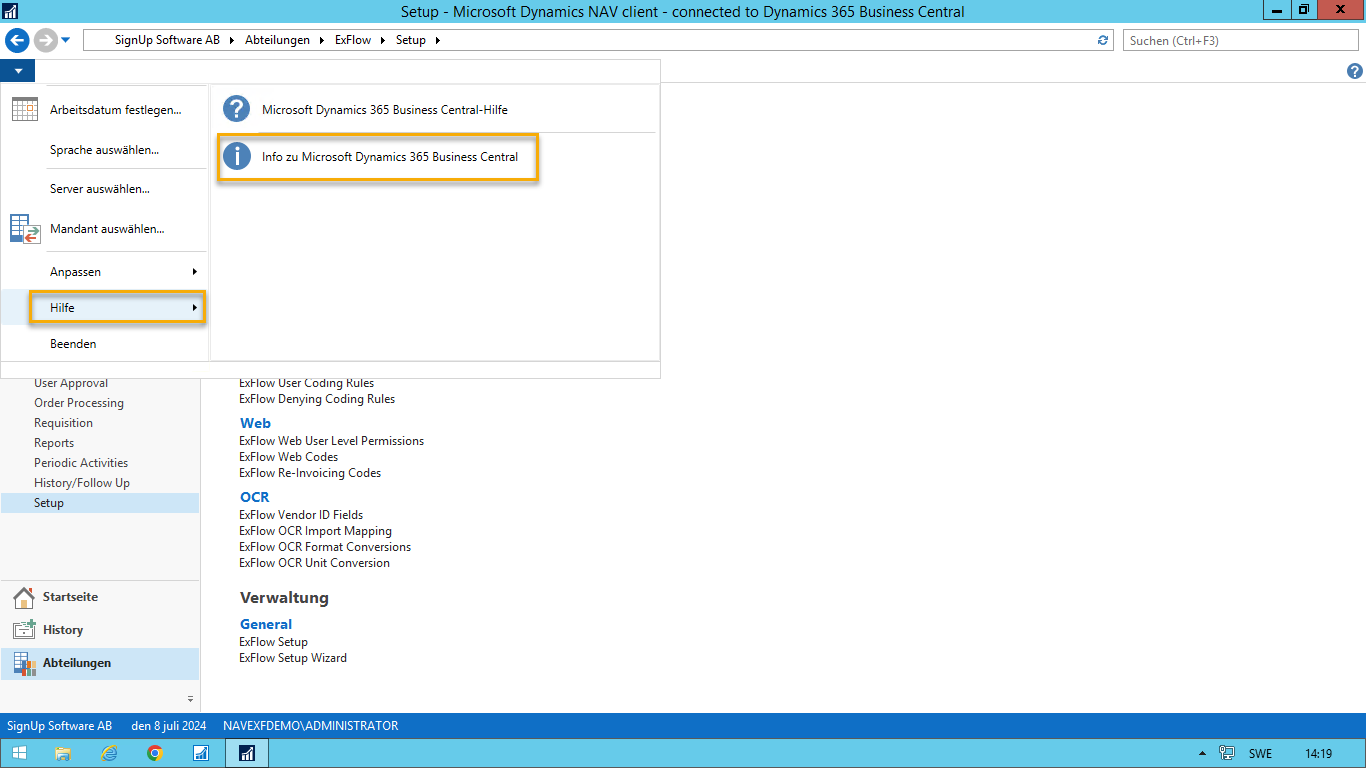Click the OCR section heading
1366x768 pixels.
[x=254, y=497]
